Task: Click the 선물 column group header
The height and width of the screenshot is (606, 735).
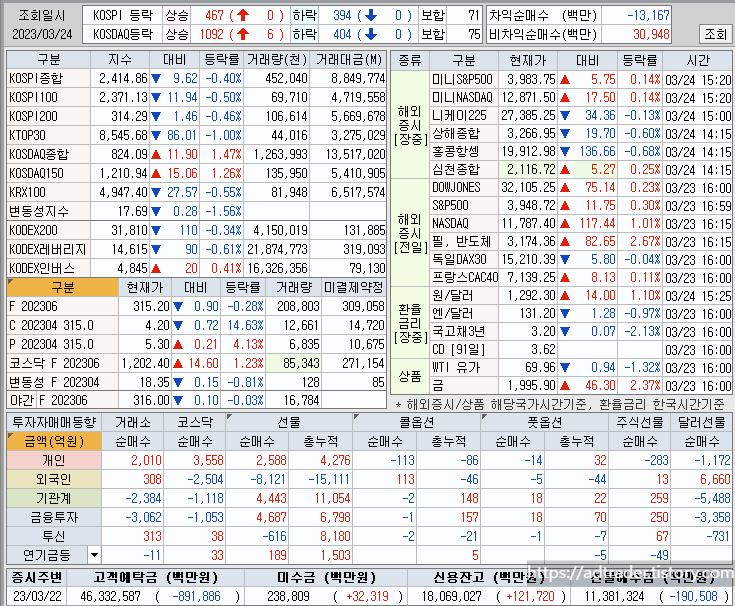Action: pyautogui.click(x=289, y=423)
